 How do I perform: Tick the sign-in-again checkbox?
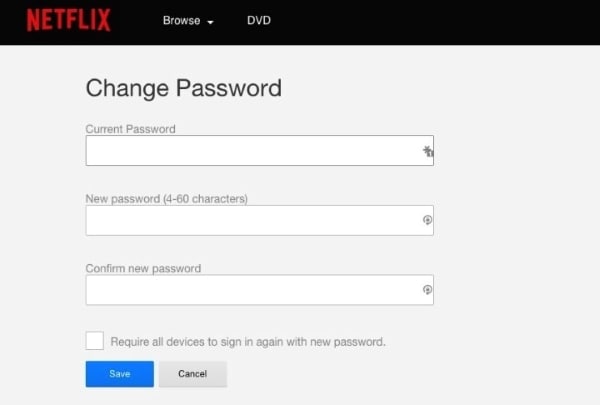(x=95, y=341)
